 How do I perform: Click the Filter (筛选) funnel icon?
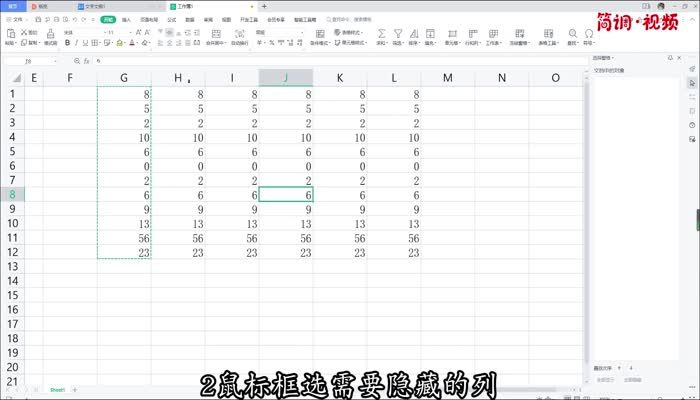[397, 34]
